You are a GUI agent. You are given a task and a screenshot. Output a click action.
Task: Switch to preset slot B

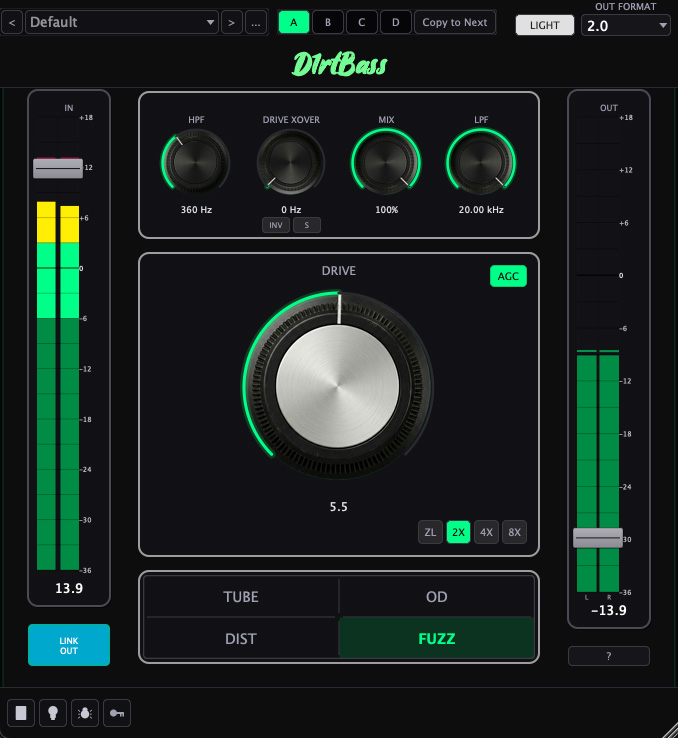coord(328,22)
